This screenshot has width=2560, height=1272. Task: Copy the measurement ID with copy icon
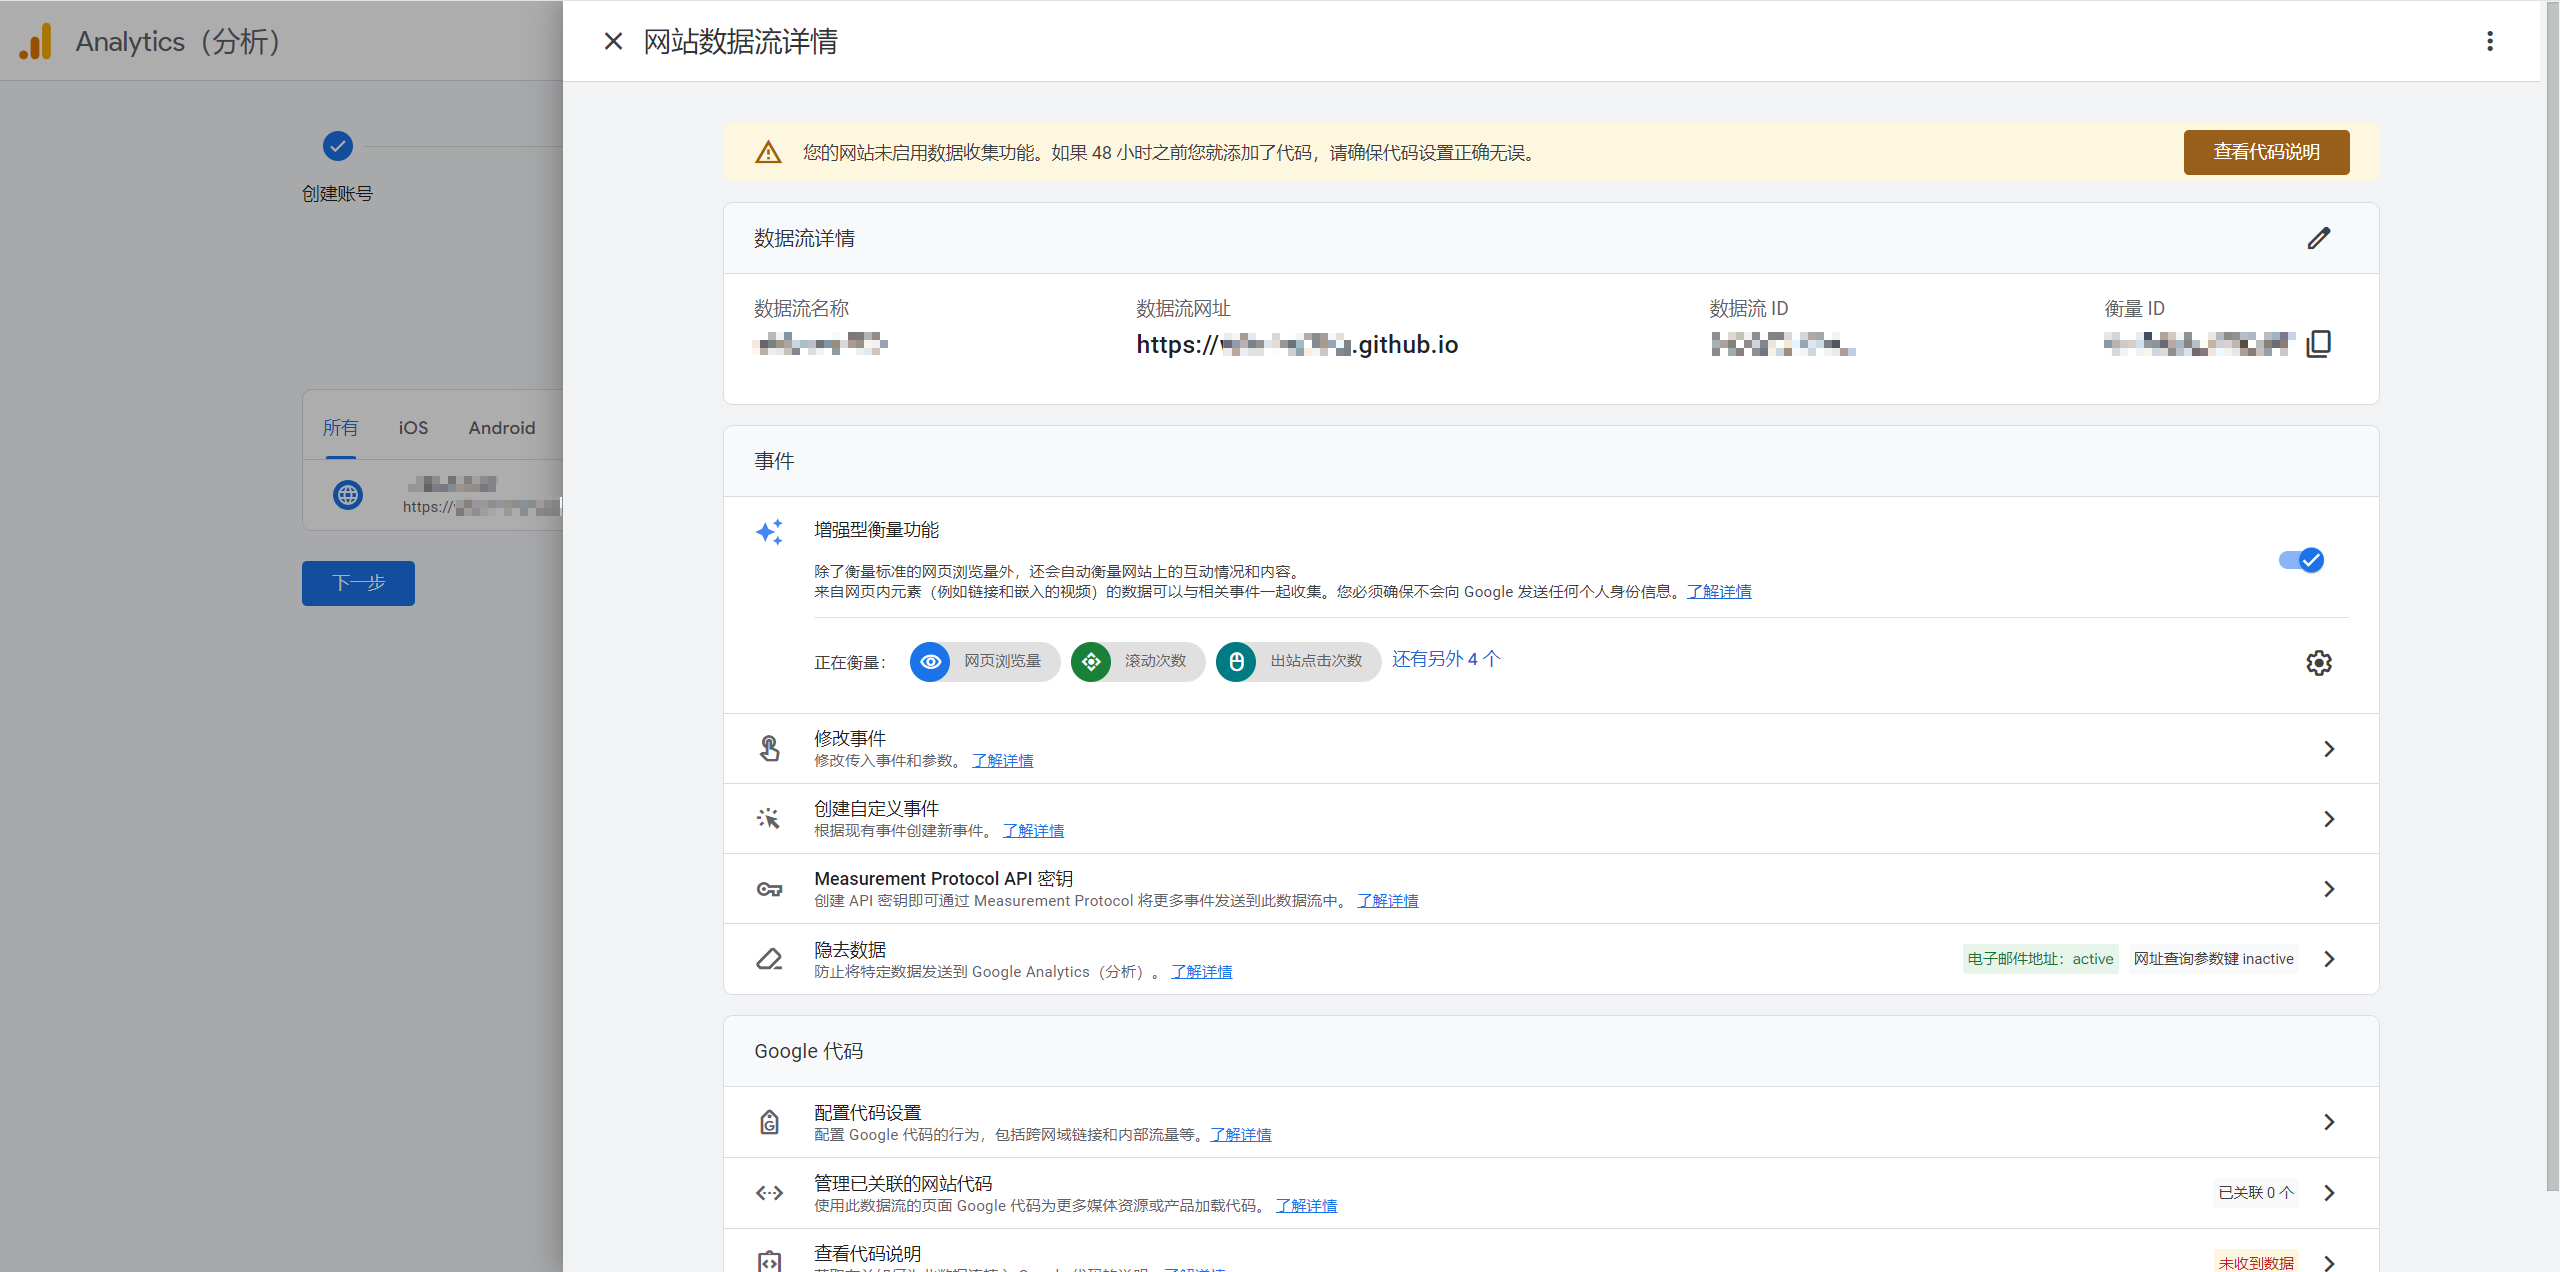2318,344
